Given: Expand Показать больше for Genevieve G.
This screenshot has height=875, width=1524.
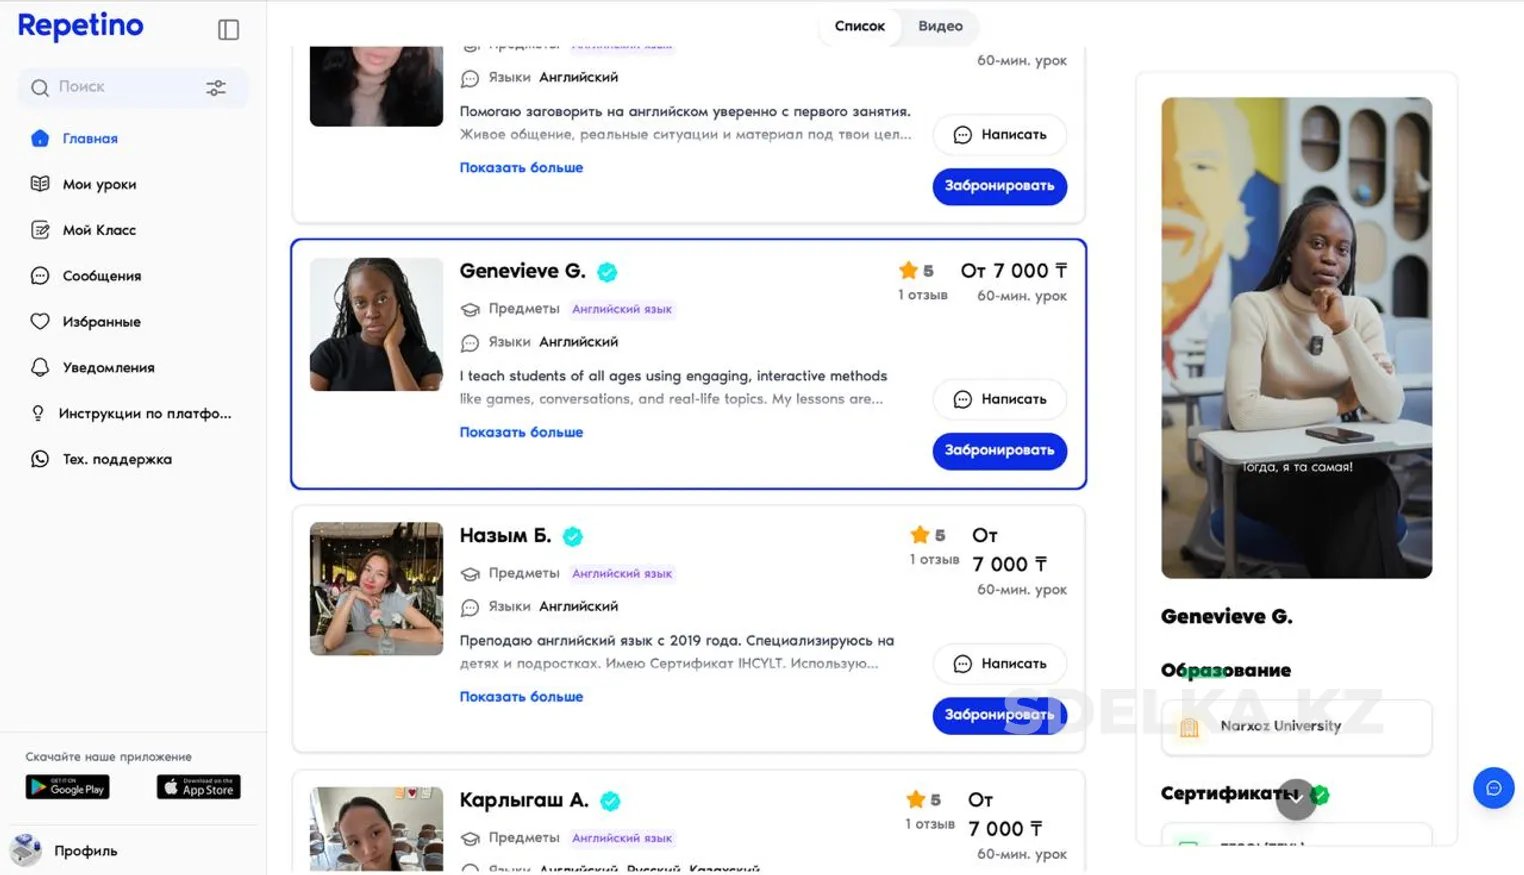Looking at the screenshot, I should pos(521,432).
